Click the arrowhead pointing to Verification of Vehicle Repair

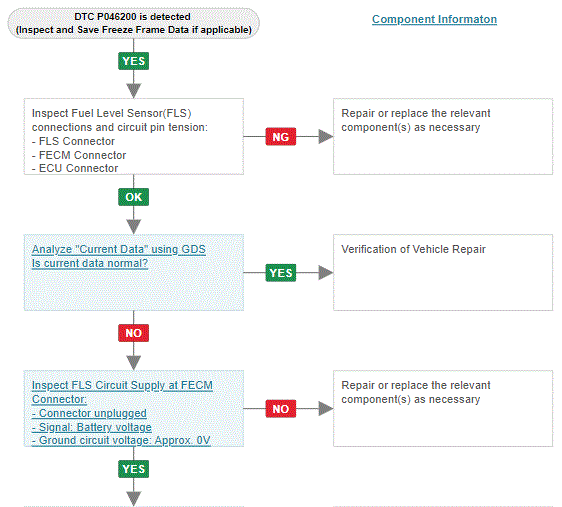325,273
